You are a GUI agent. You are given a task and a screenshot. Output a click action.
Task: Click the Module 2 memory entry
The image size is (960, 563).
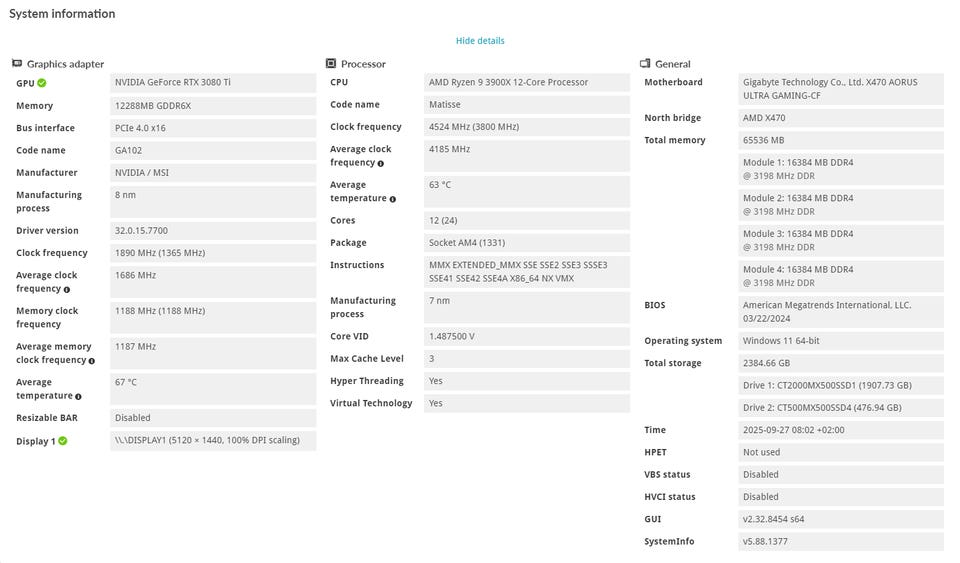pyautogui.click(x=841, y=205)
